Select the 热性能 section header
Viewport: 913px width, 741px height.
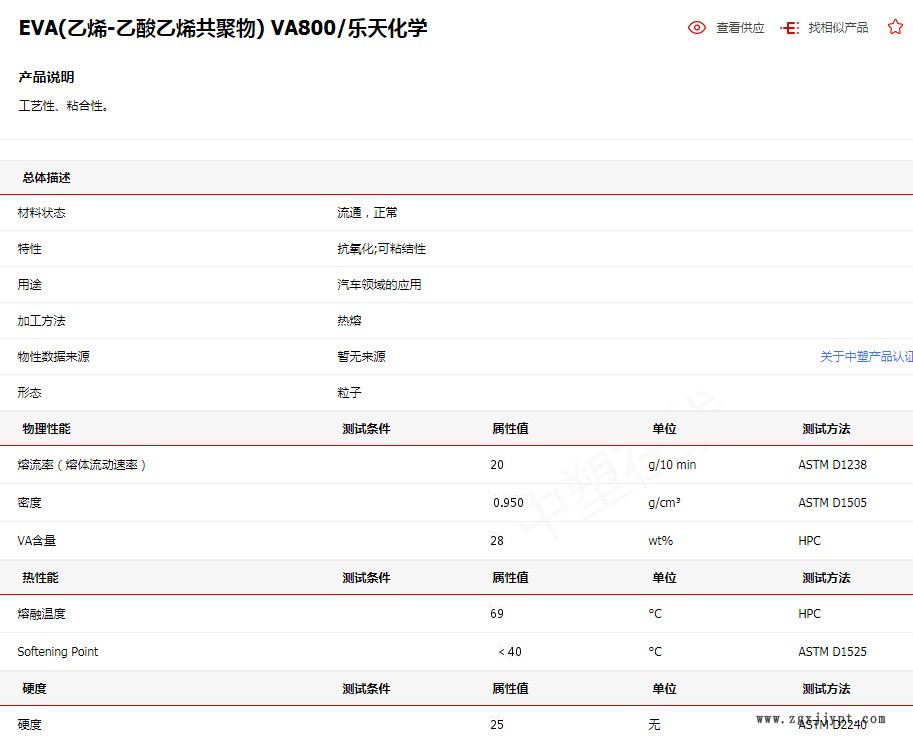click(41, 578)
